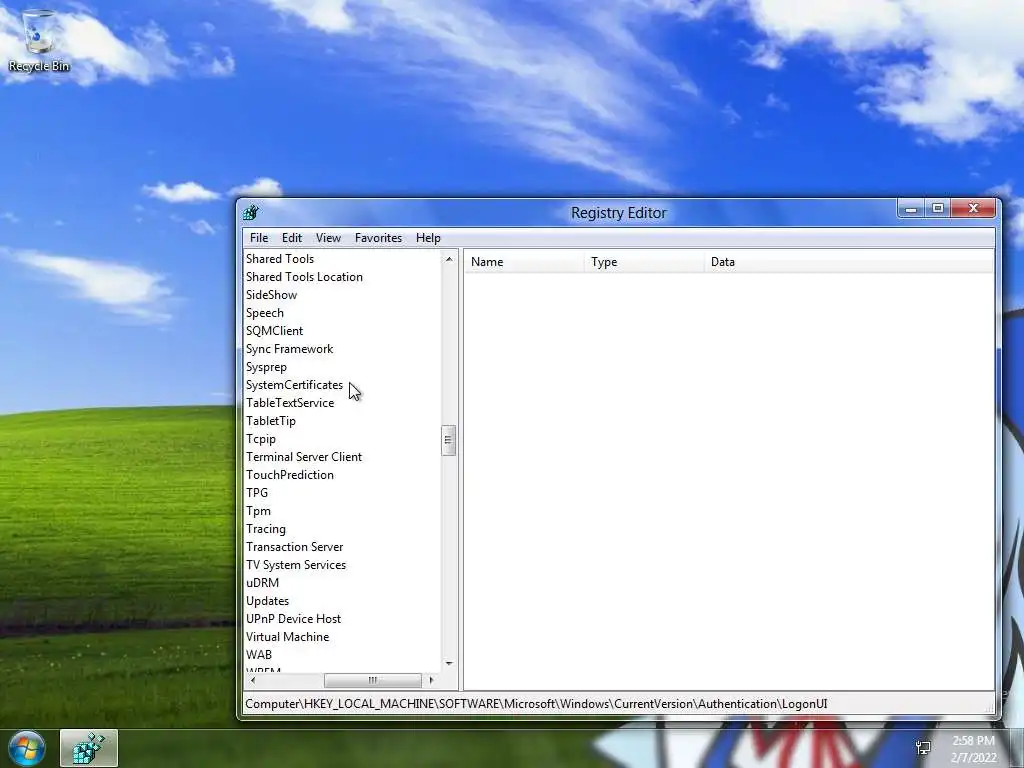This screenshot has height=768, width=1024.
Task: Select the SideShow key
Action: [x=272, y=295]
